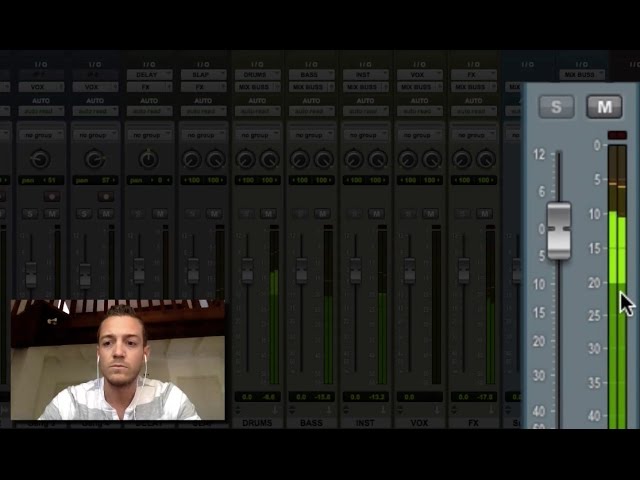Screen dimensions: 640x480
Task: Click the presenter webcam video overlay
Action: 118,360
